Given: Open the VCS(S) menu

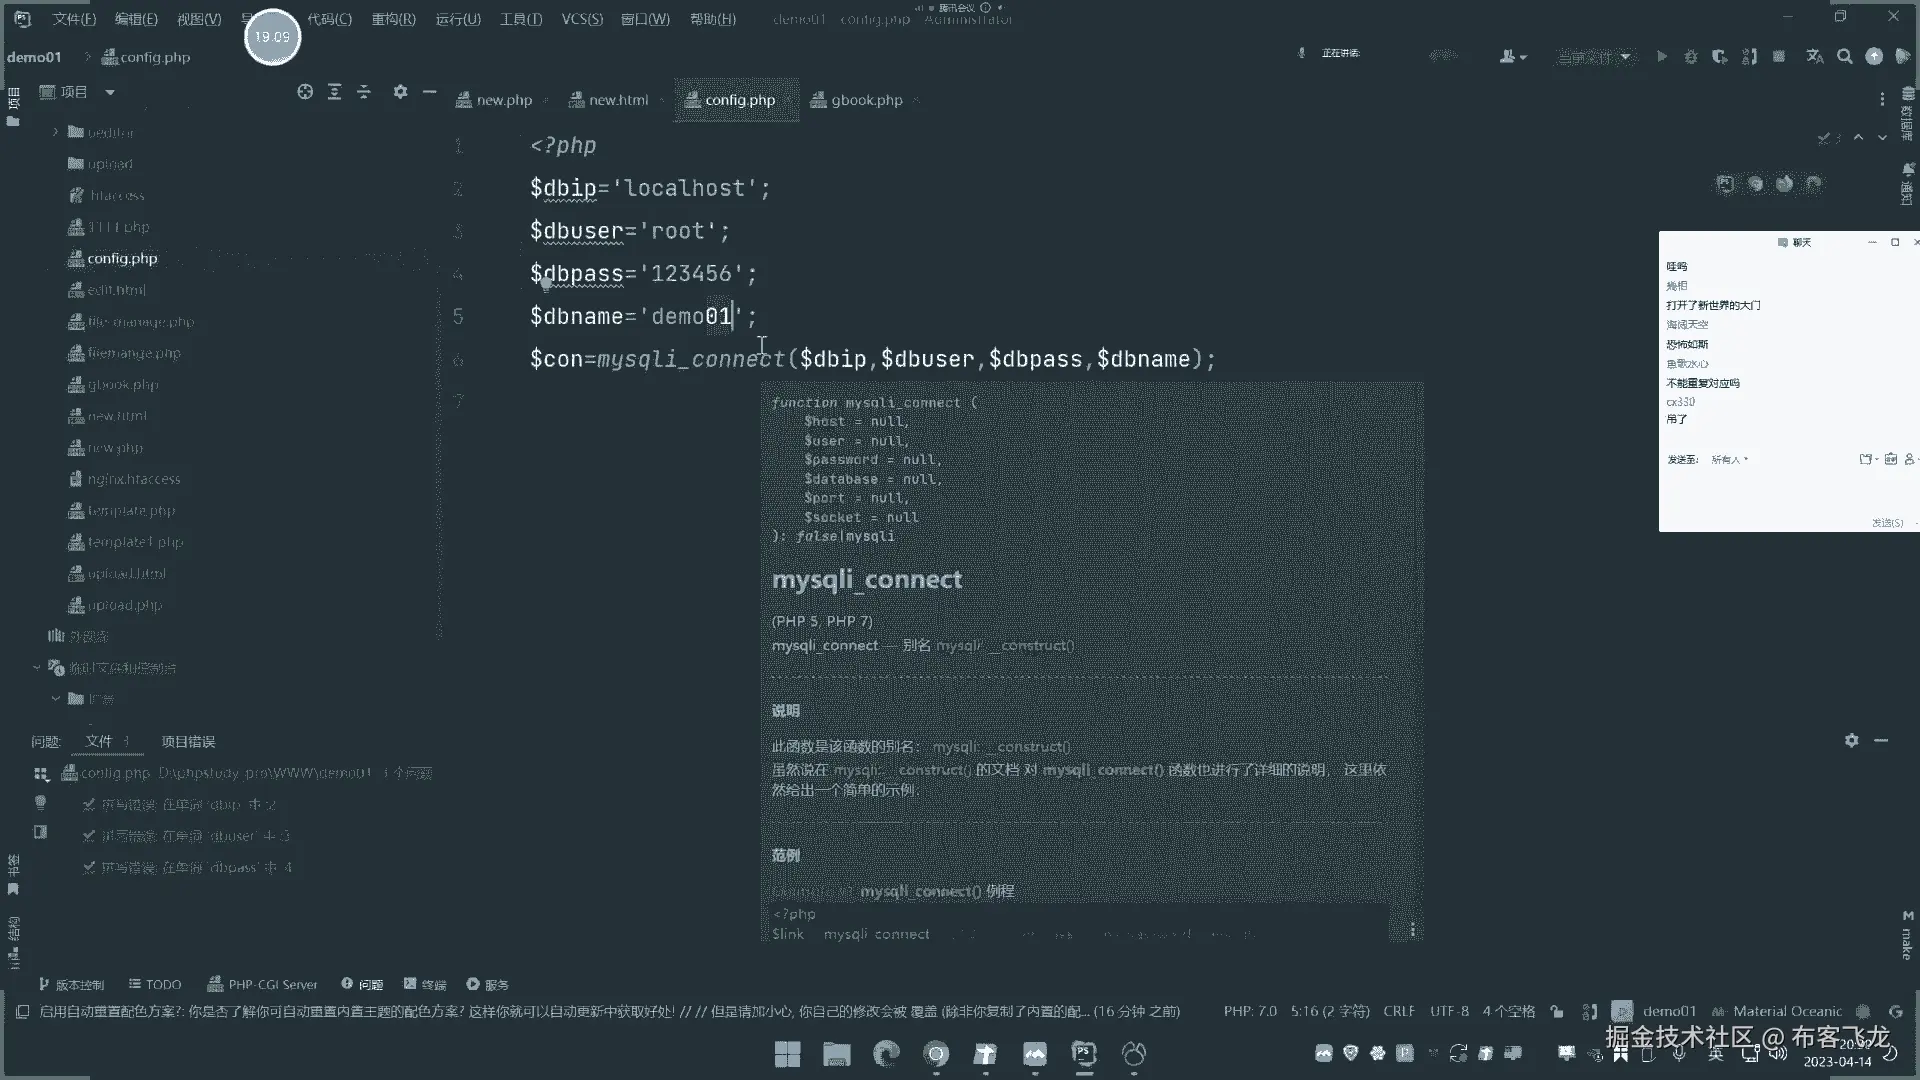Looking at the screenshot, I should (581, 19).
